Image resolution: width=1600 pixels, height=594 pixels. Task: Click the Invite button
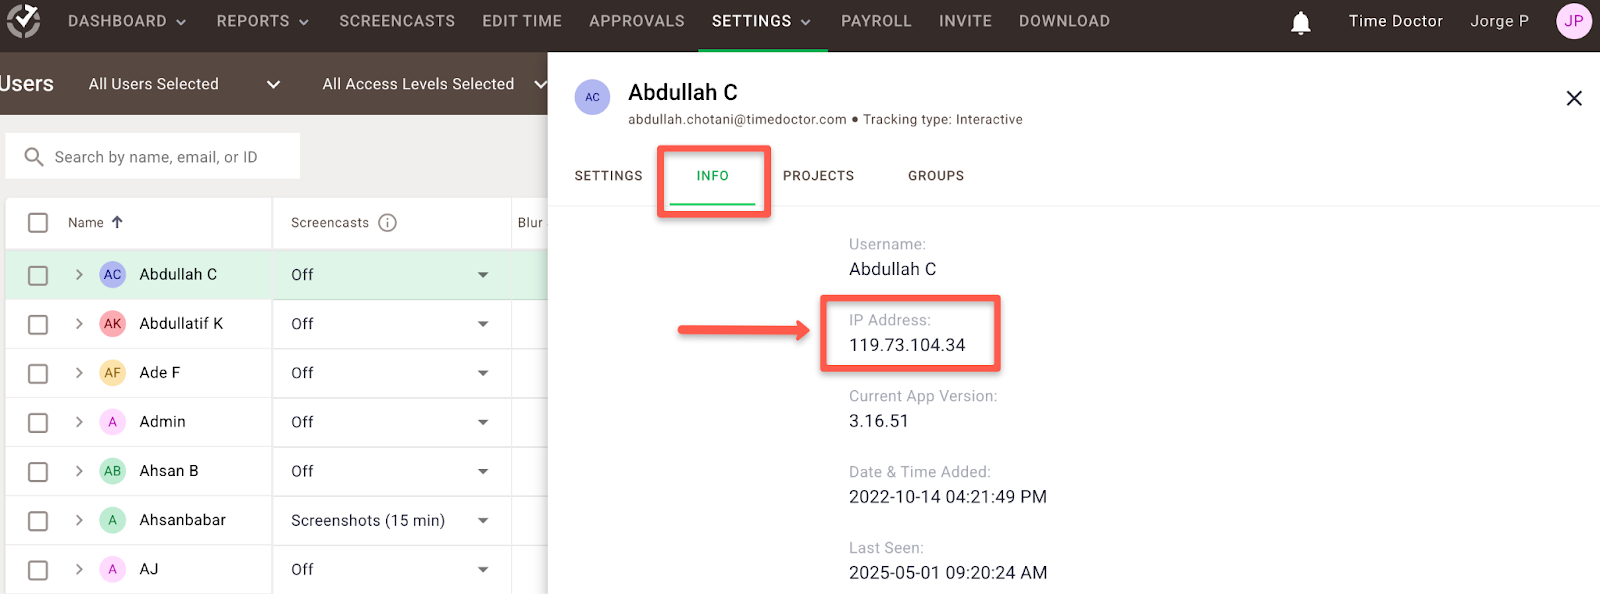coord(965,20)
